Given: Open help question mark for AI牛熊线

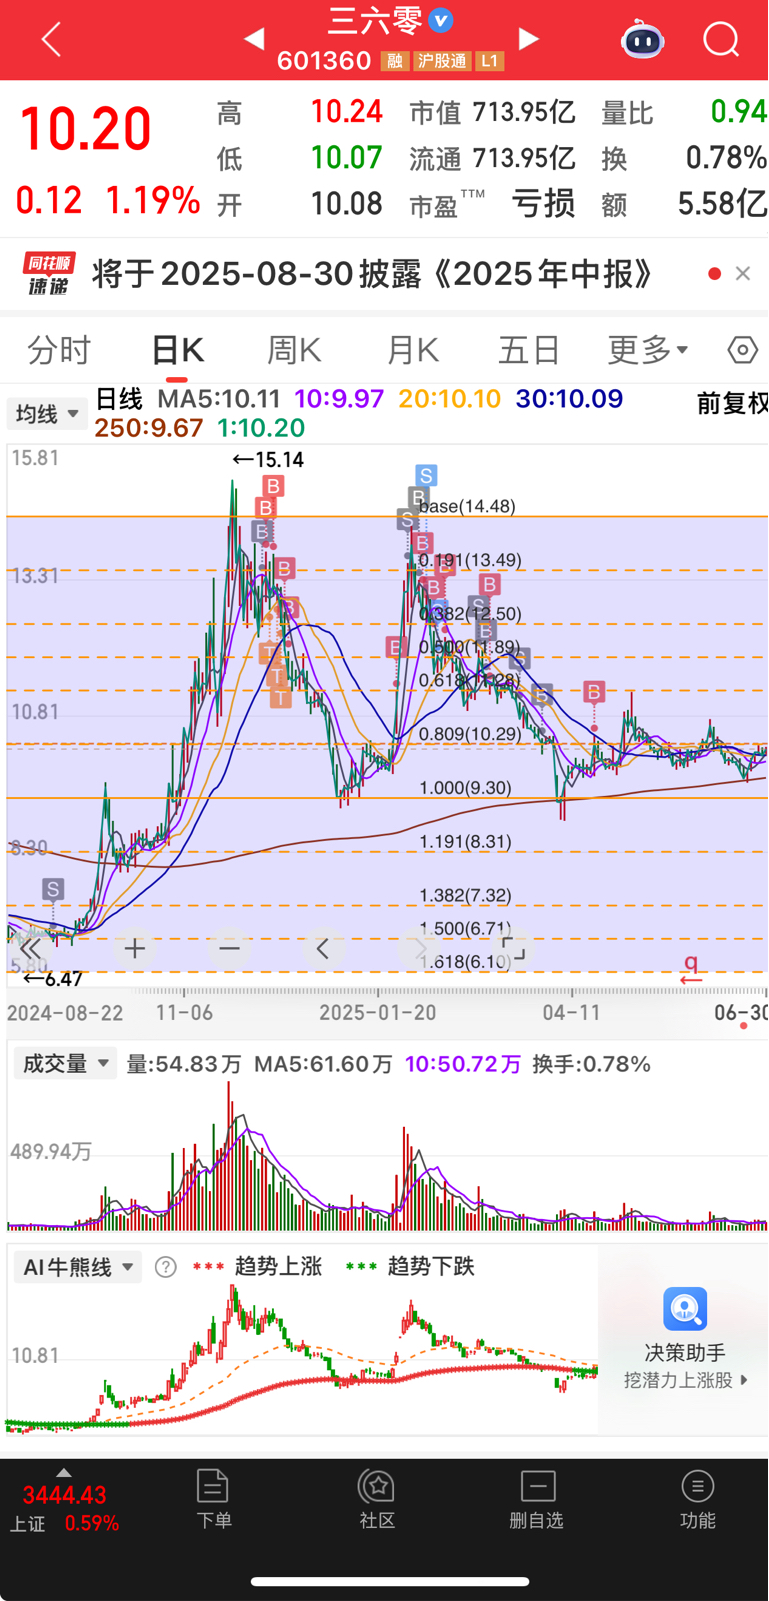Looking at the screenshot, I should [166, 1267].
